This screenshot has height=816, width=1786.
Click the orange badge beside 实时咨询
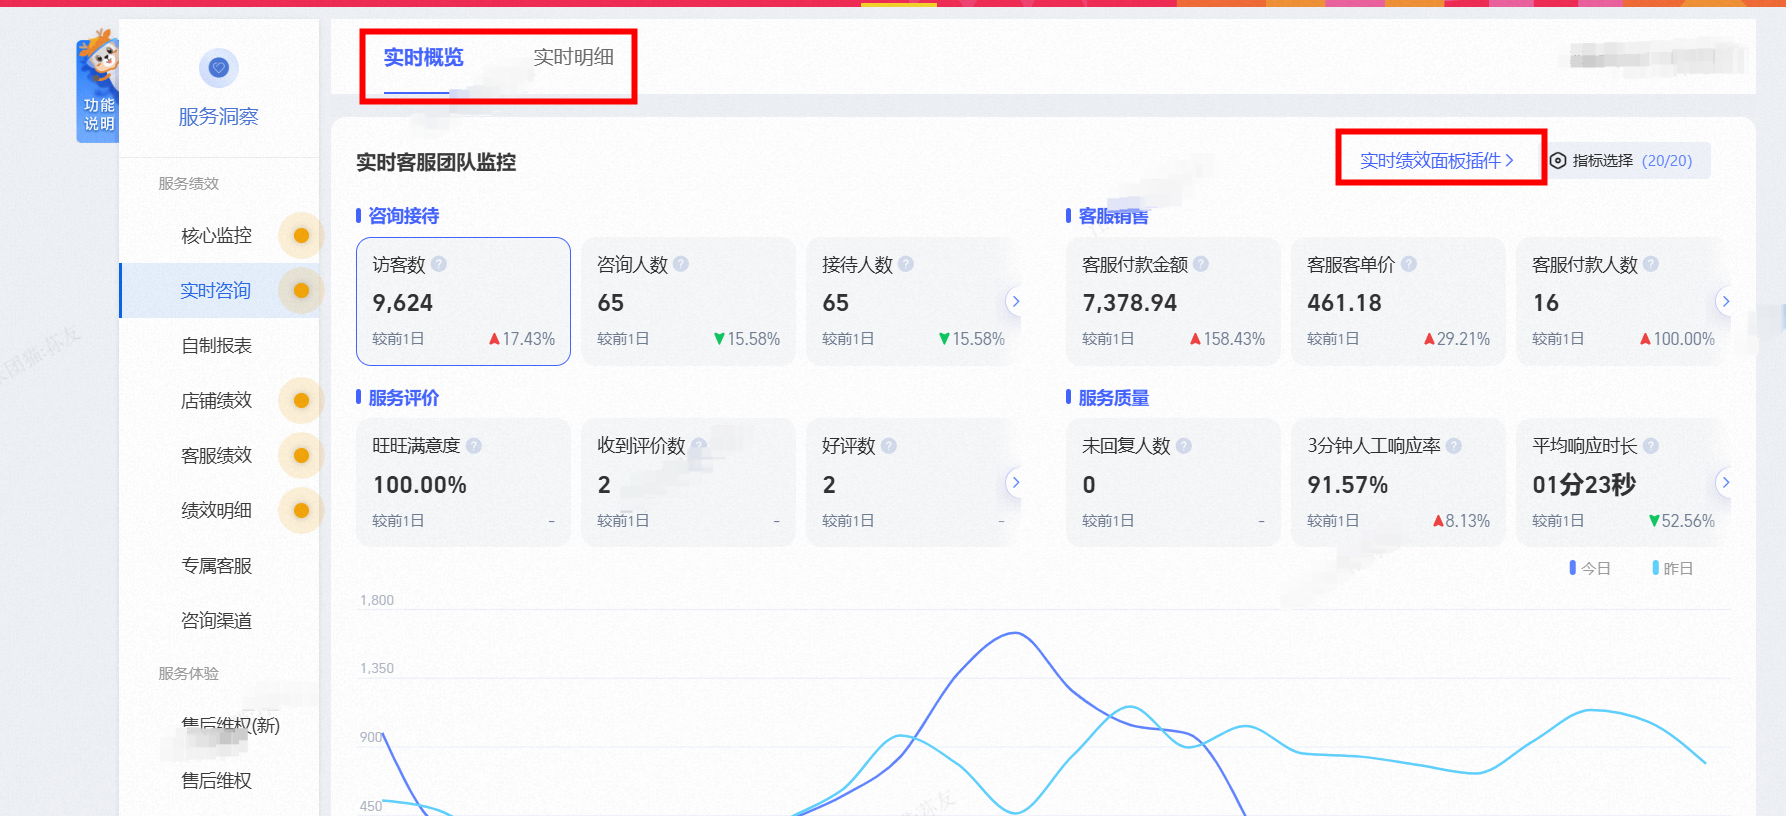[x=301, y=291]
